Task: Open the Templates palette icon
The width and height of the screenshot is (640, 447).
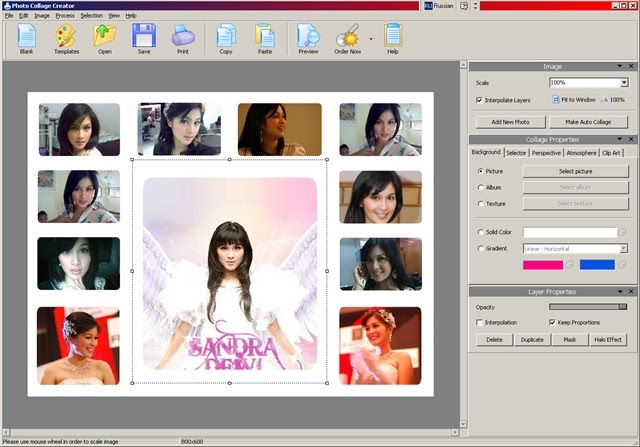Action: [x=66, y=36]
